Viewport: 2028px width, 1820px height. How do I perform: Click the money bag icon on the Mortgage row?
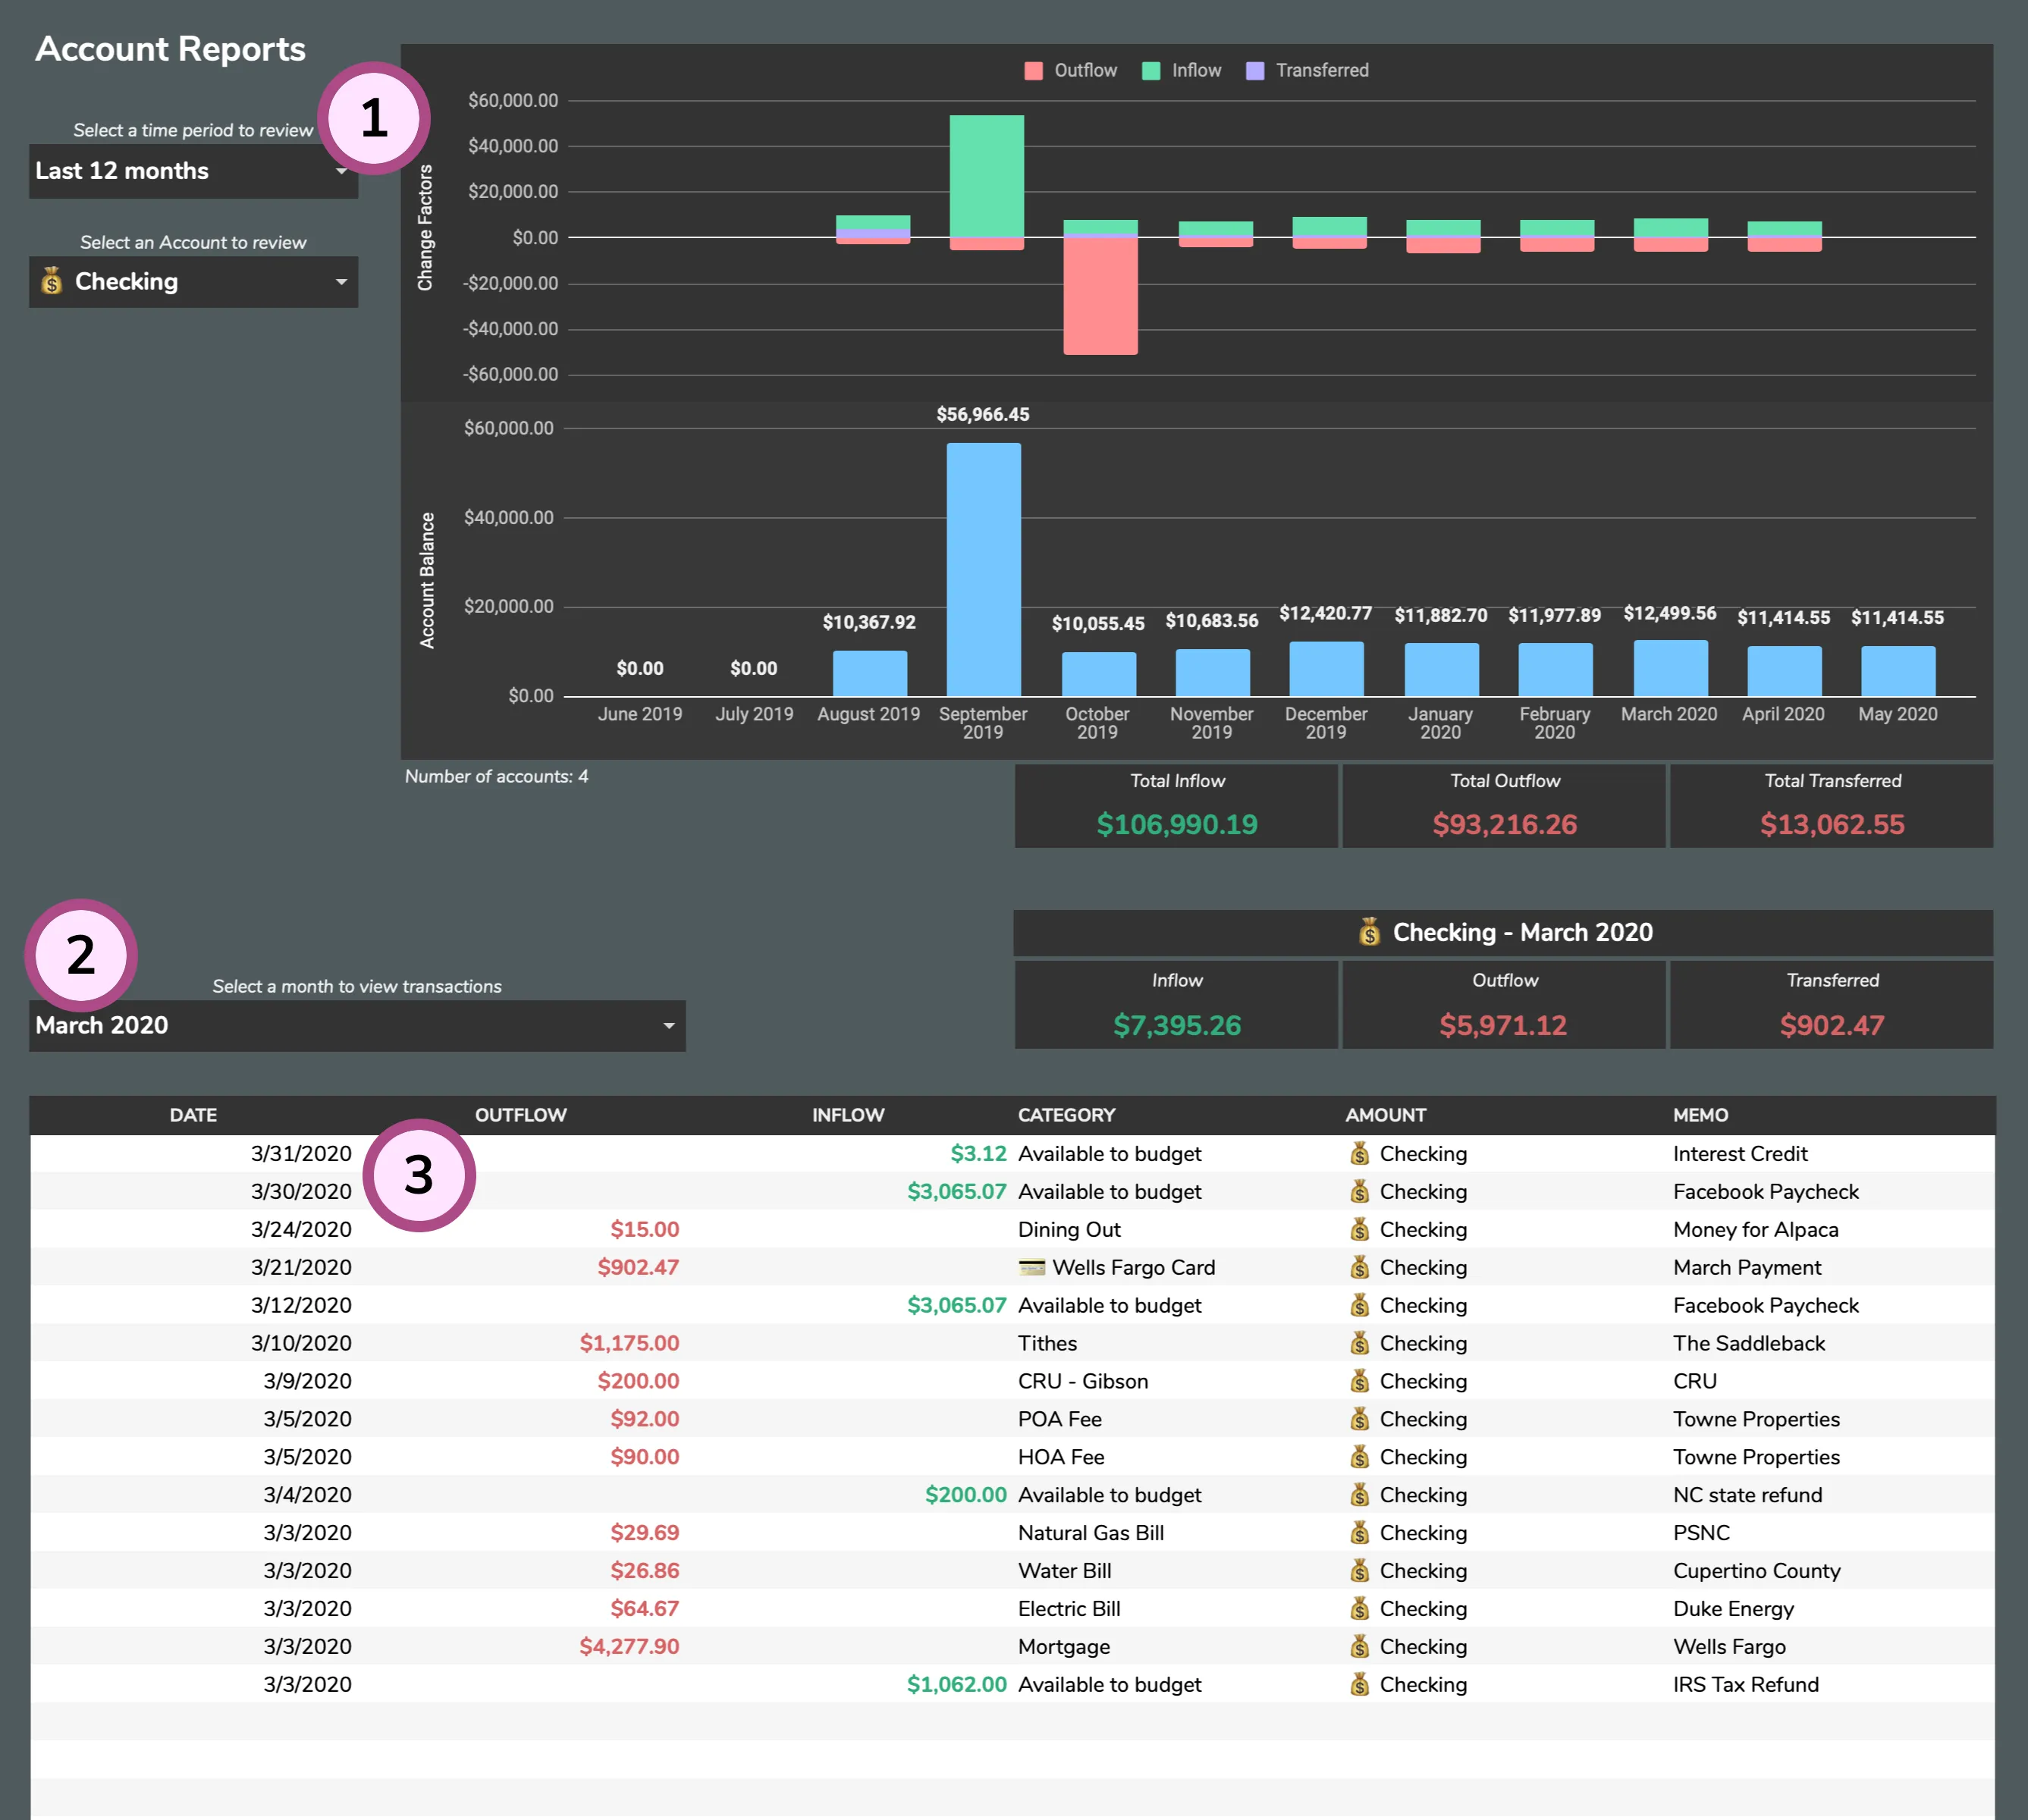(x=1360, y=1646)
